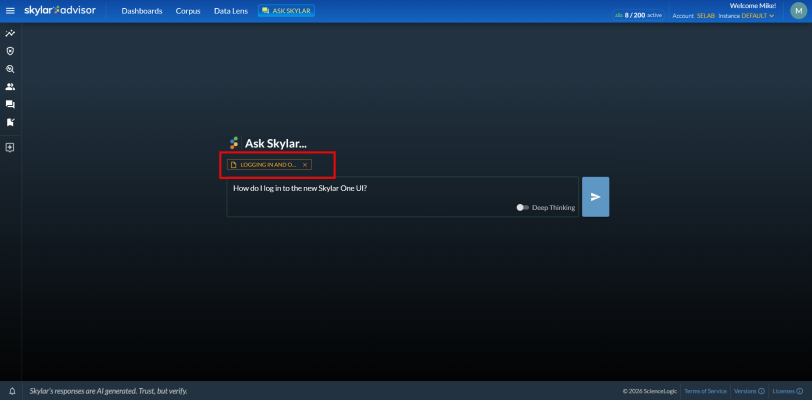
Task: Open the notifications bell icon
Action: (12, 391)
